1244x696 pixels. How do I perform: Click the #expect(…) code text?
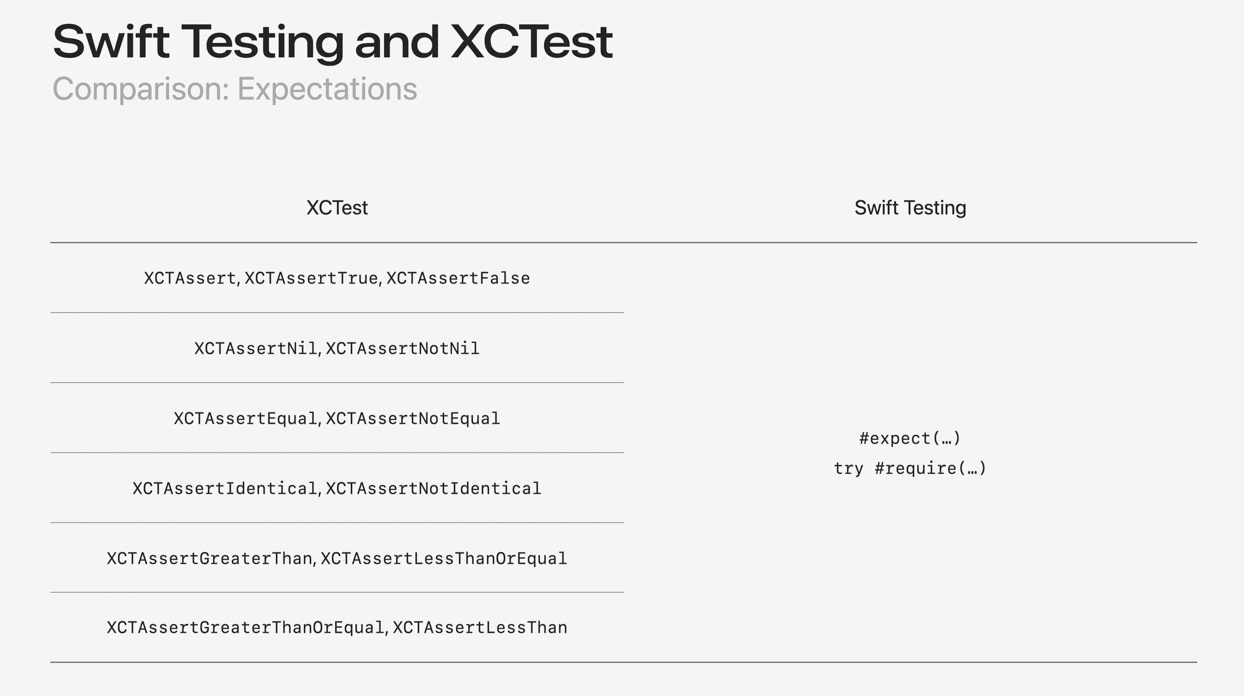point(910,438)
